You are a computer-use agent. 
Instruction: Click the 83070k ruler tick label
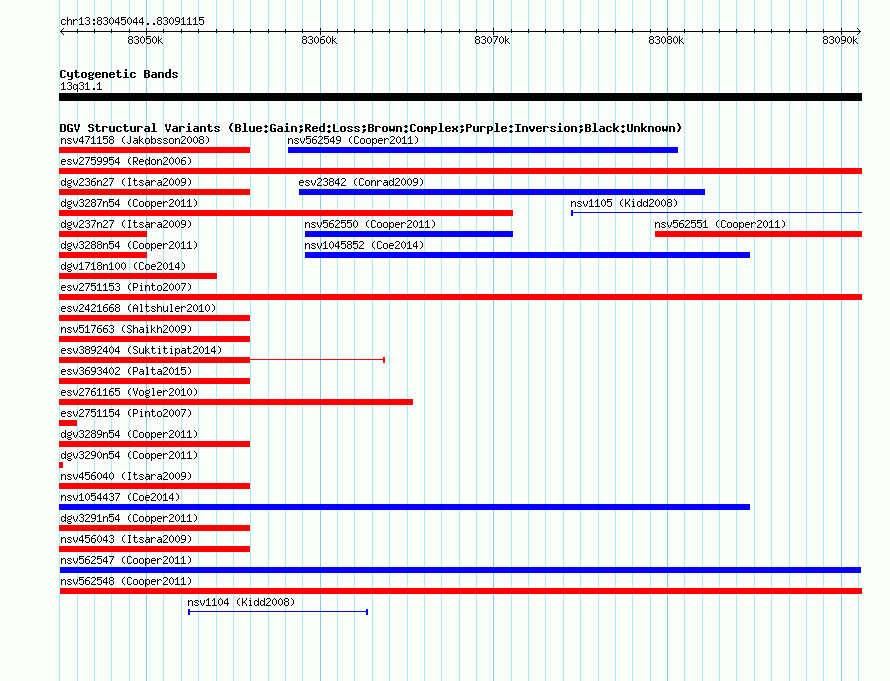492,40
